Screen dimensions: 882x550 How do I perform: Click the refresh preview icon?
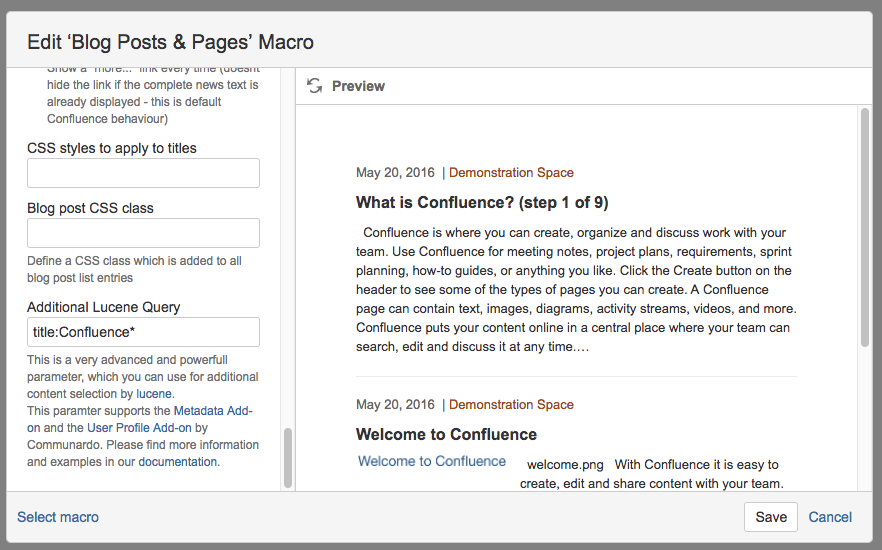tap(314, 86)
